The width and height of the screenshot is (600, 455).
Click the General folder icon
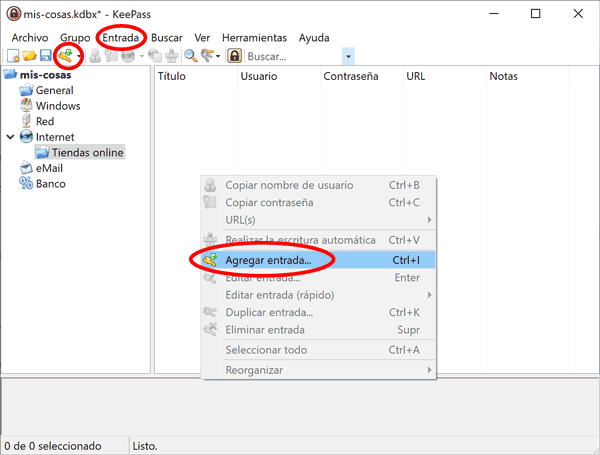[26, 90]
